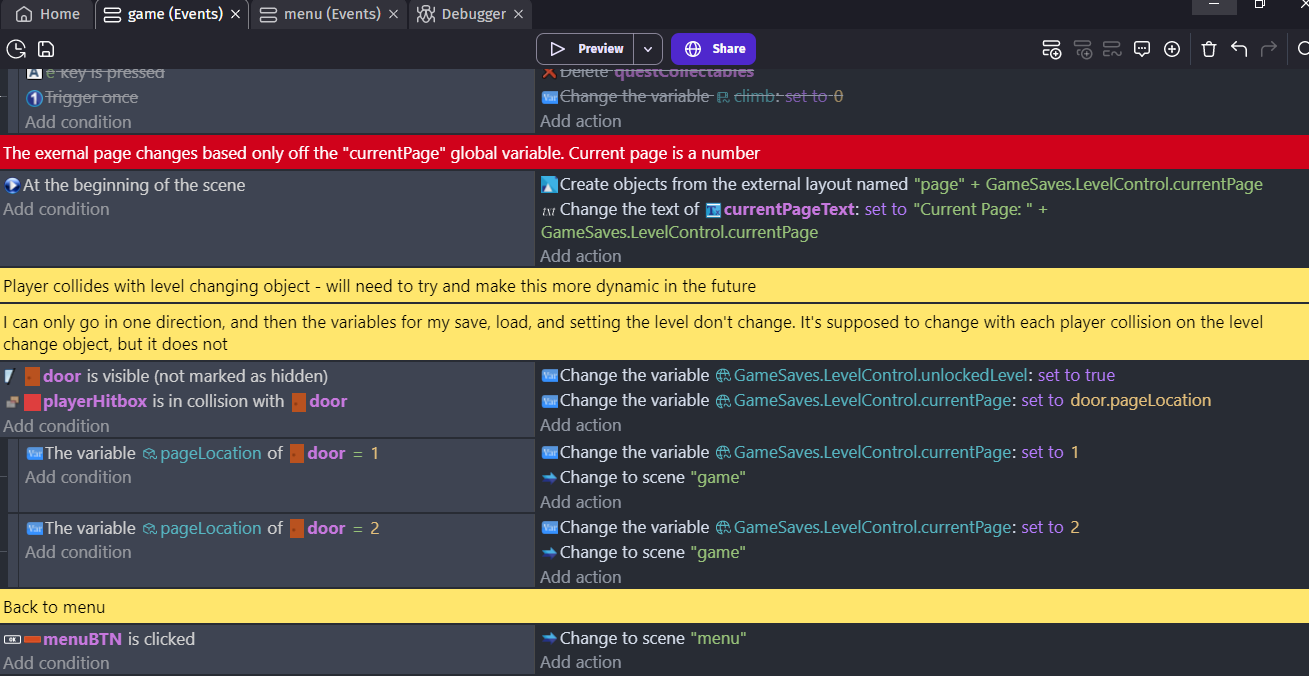Click the 'set to door.pageLocation' action

click(x=876, y=400)
